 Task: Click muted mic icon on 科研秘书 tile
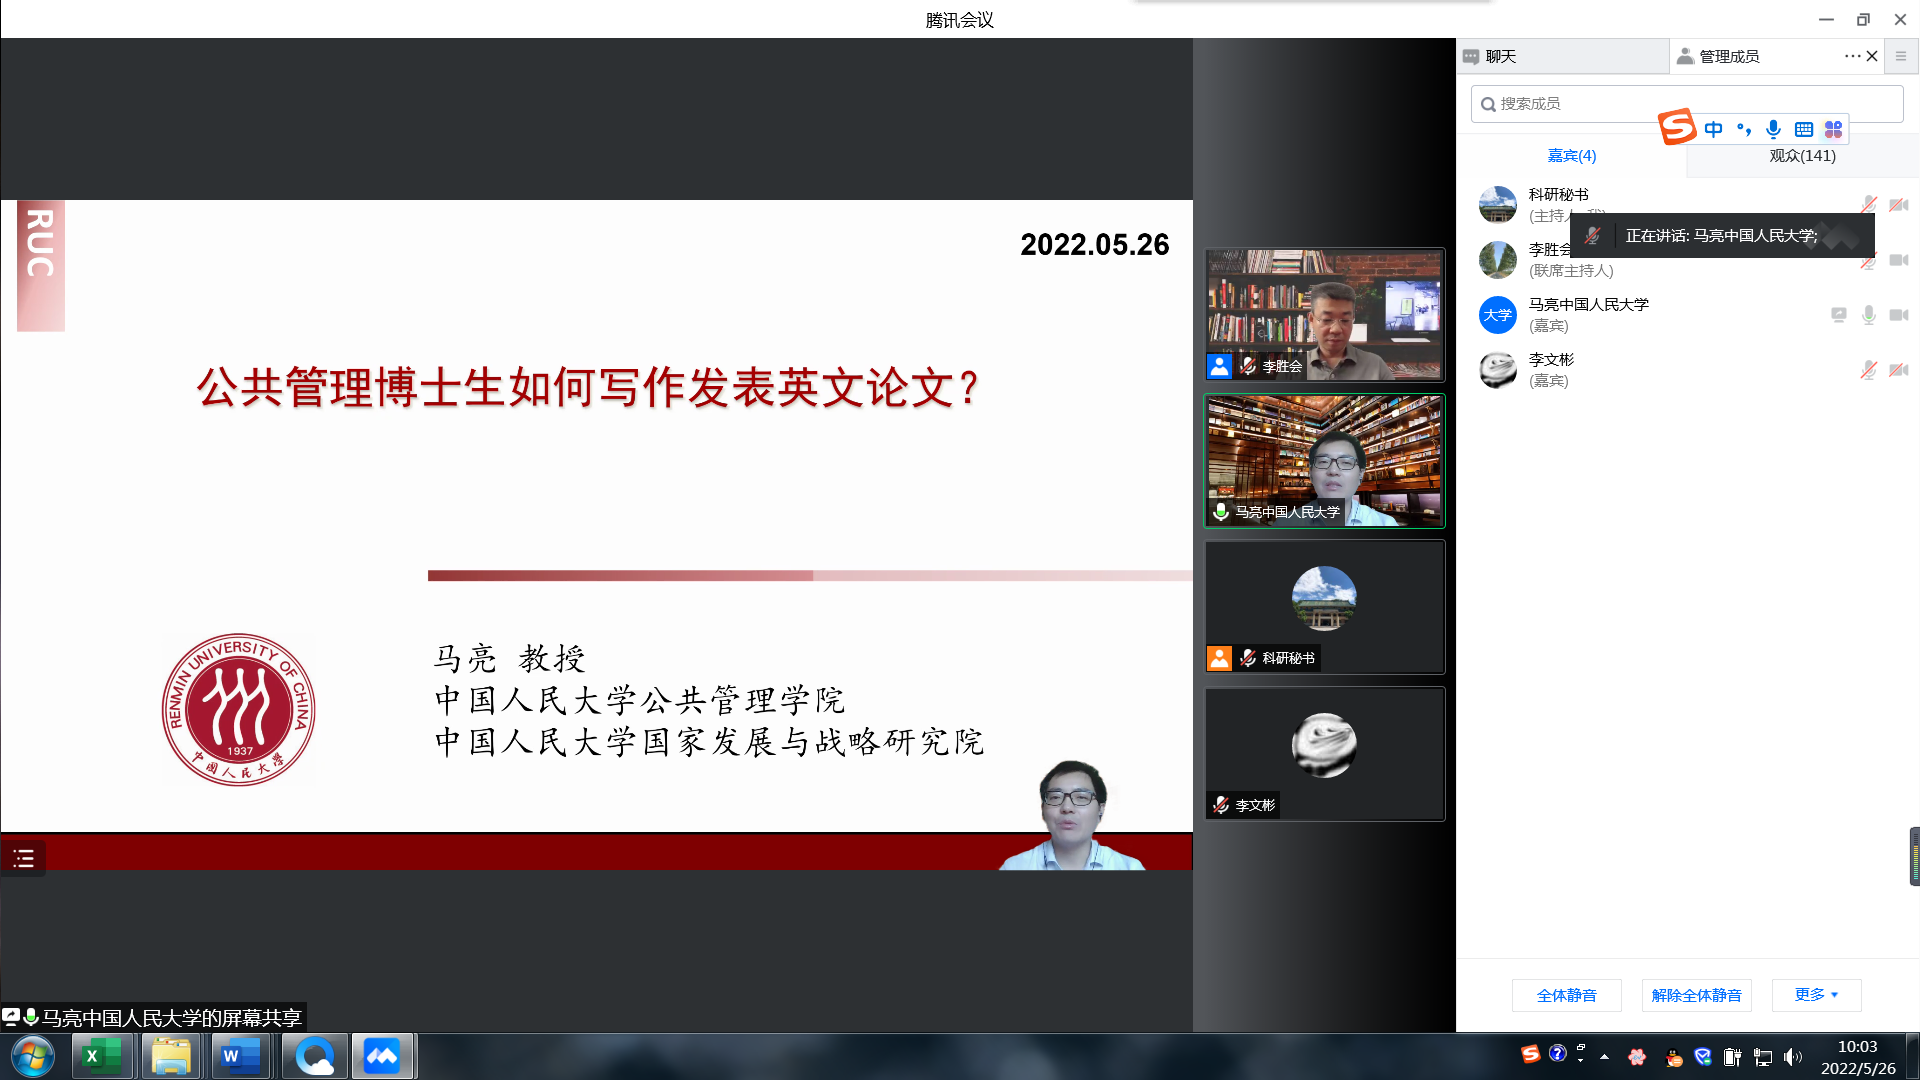1247,658
